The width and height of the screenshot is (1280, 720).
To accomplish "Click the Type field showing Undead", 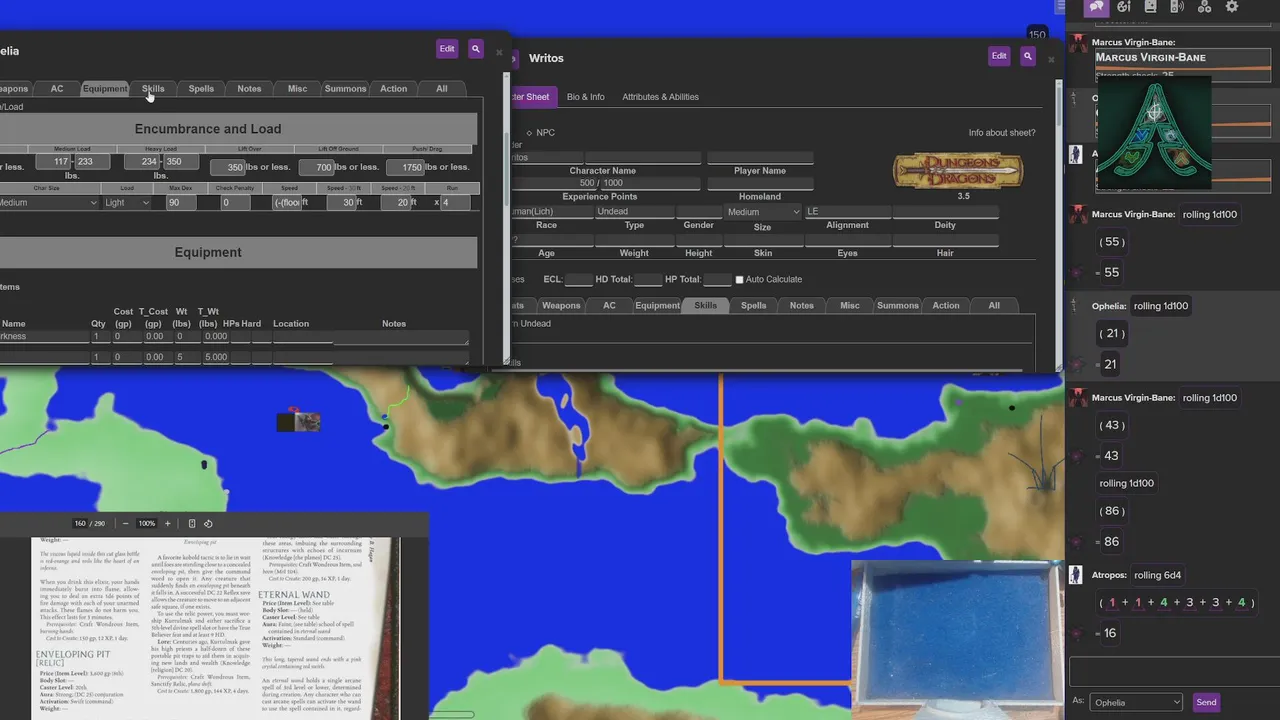I will (634, 212).
